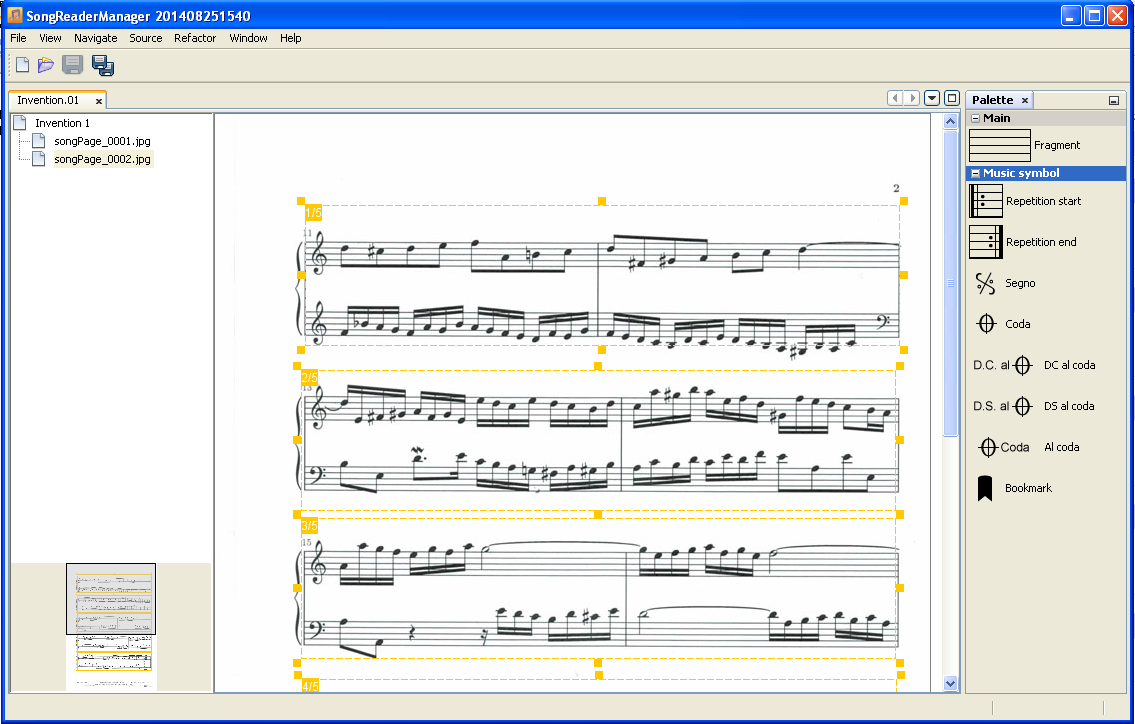Click the top-center handle of fragment 1/5
1135x724 pixels.
point(602,201)
